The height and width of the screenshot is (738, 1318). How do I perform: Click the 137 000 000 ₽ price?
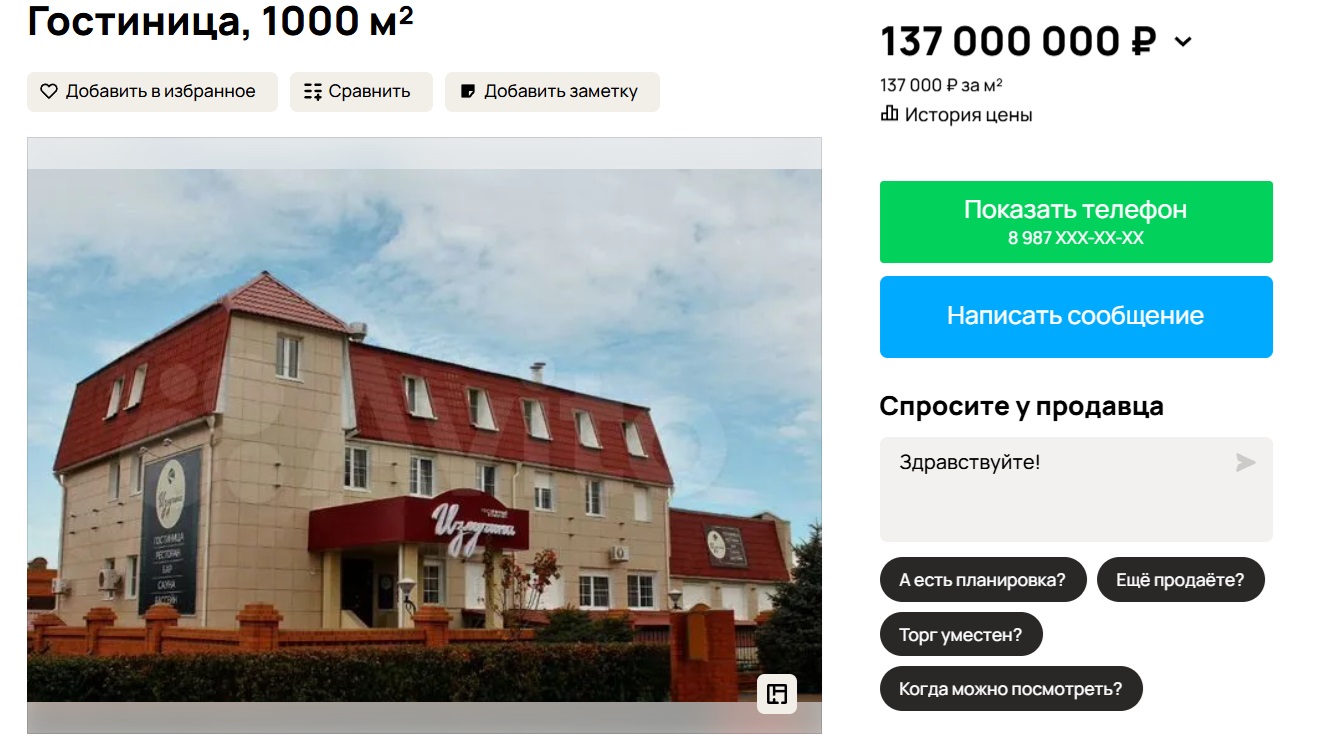[x=1018, y=42]
